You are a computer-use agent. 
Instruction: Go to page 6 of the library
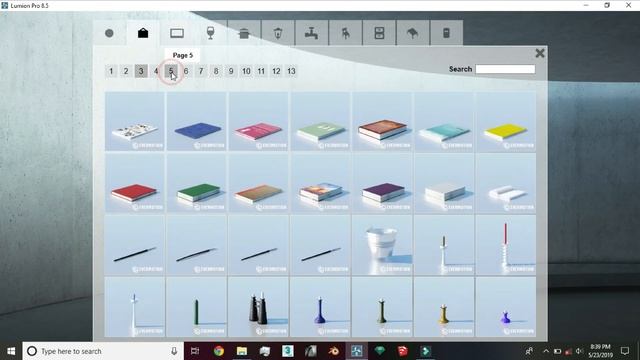186,71
